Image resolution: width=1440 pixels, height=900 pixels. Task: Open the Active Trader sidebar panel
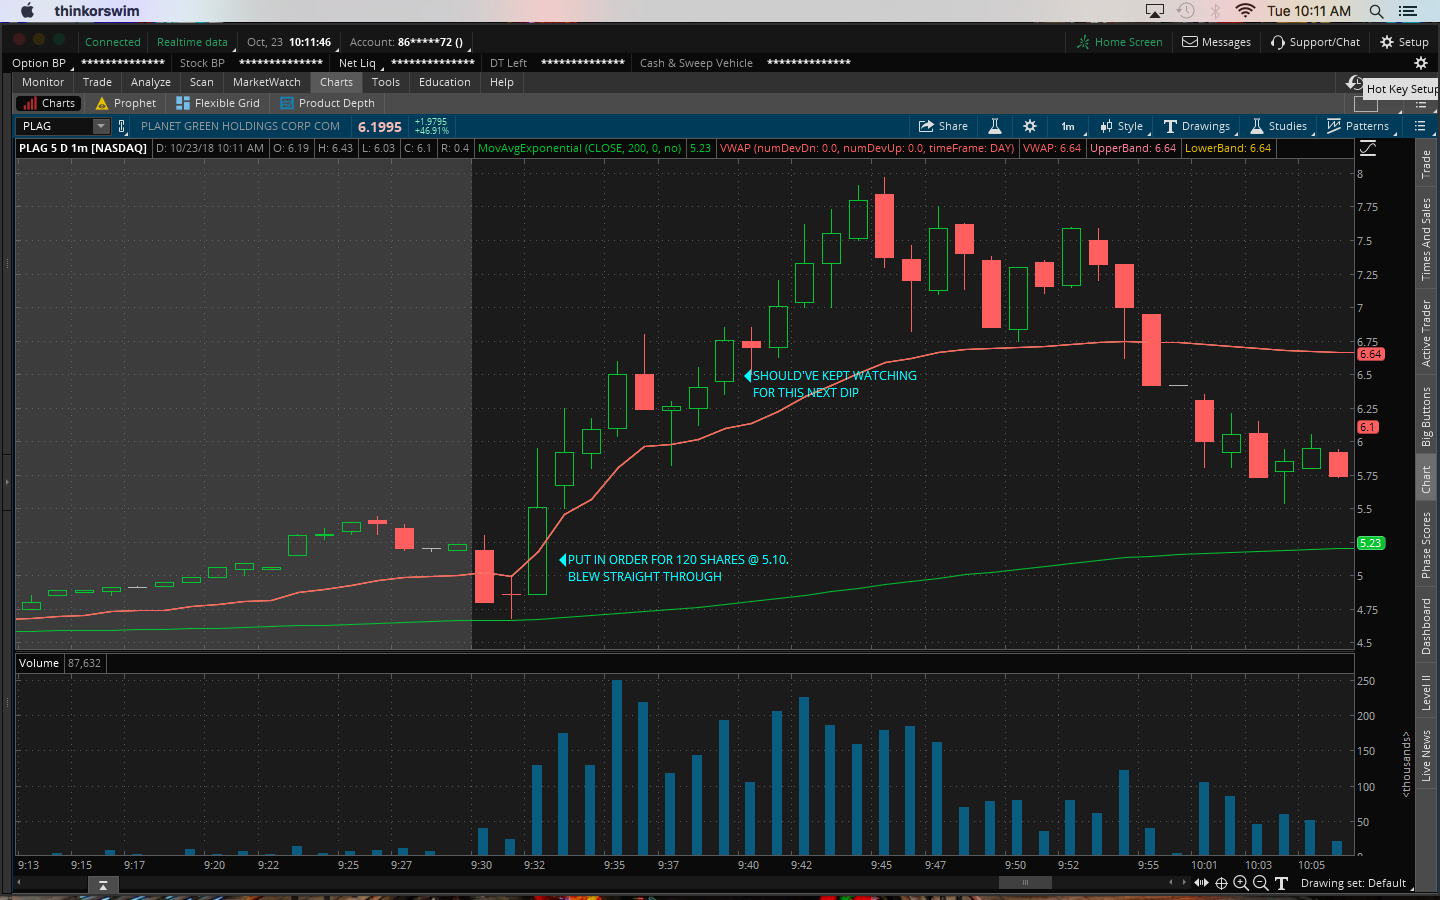click(1426, 333)
